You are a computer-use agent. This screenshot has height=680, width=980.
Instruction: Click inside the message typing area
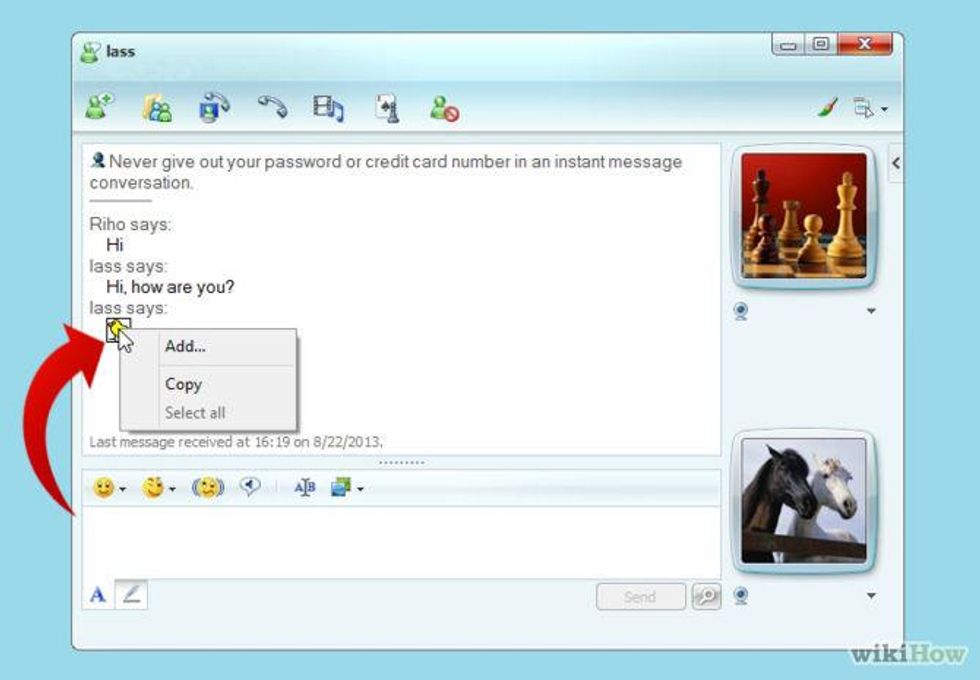tap(400, 540)
